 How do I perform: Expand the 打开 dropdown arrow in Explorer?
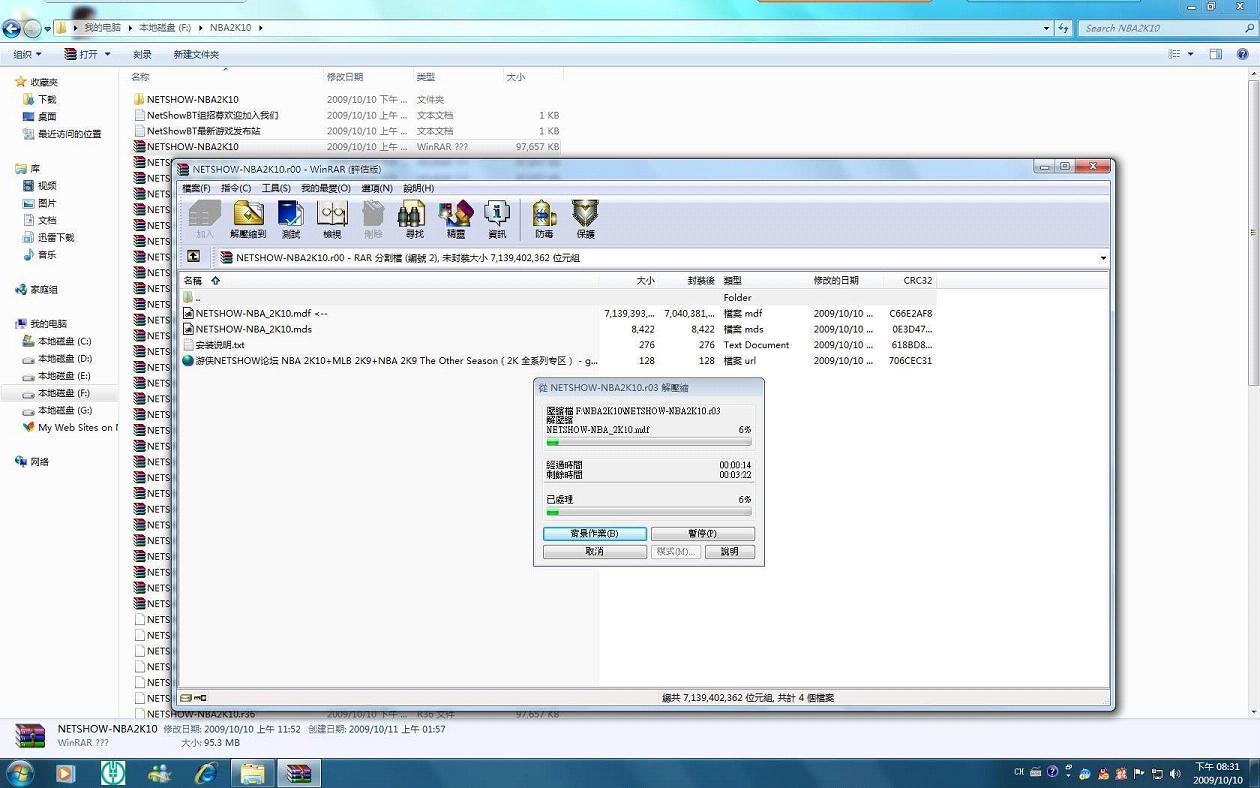(x=107, y=54)
